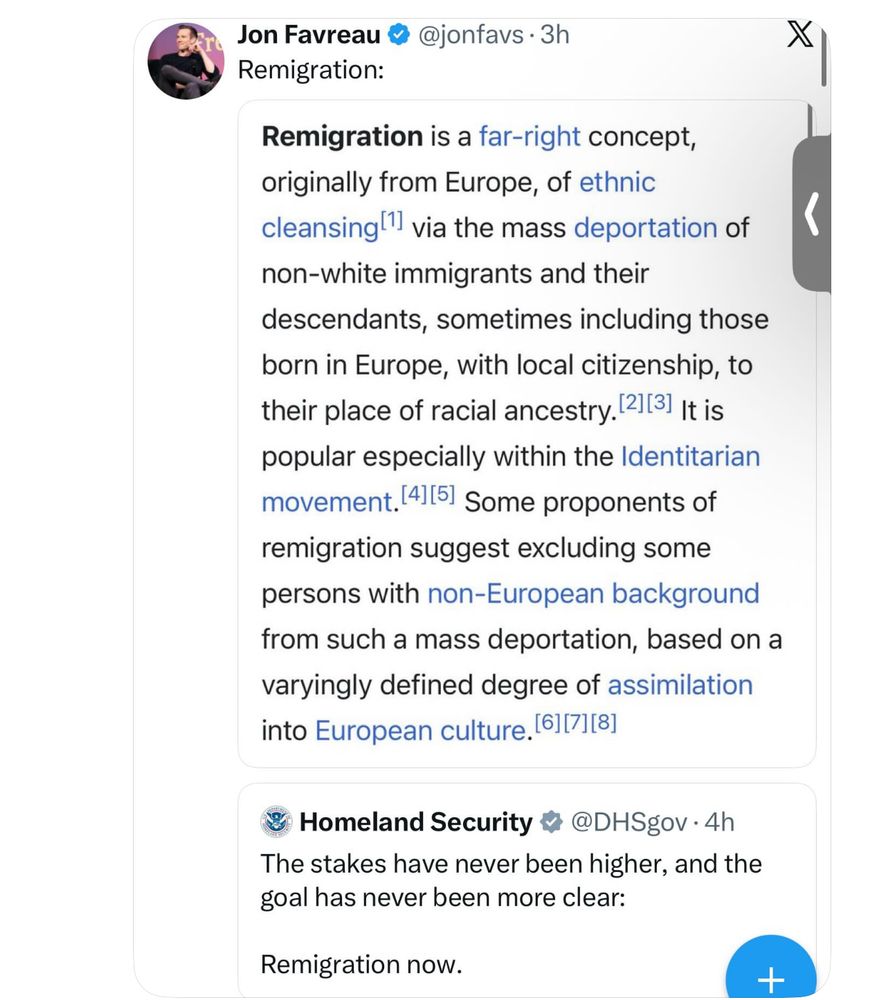
Task: Click the Homeland Security seal avatar
Action: (276, 822)
